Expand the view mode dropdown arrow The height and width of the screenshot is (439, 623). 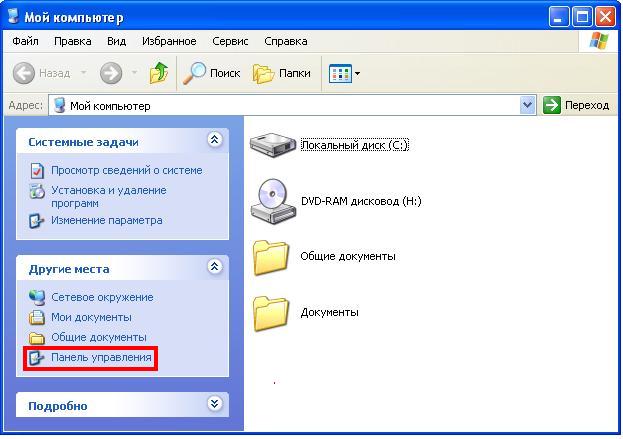(x=357, y=73)
